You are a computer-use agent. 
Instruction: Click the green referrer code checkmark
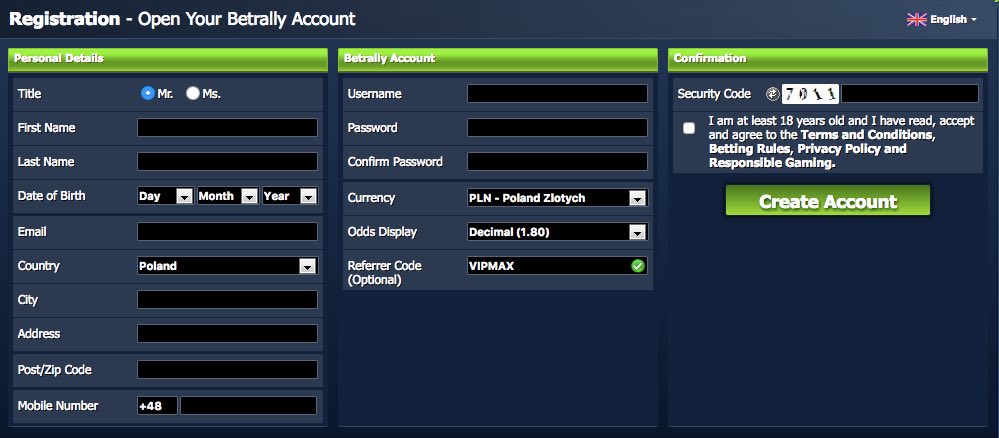638,266
